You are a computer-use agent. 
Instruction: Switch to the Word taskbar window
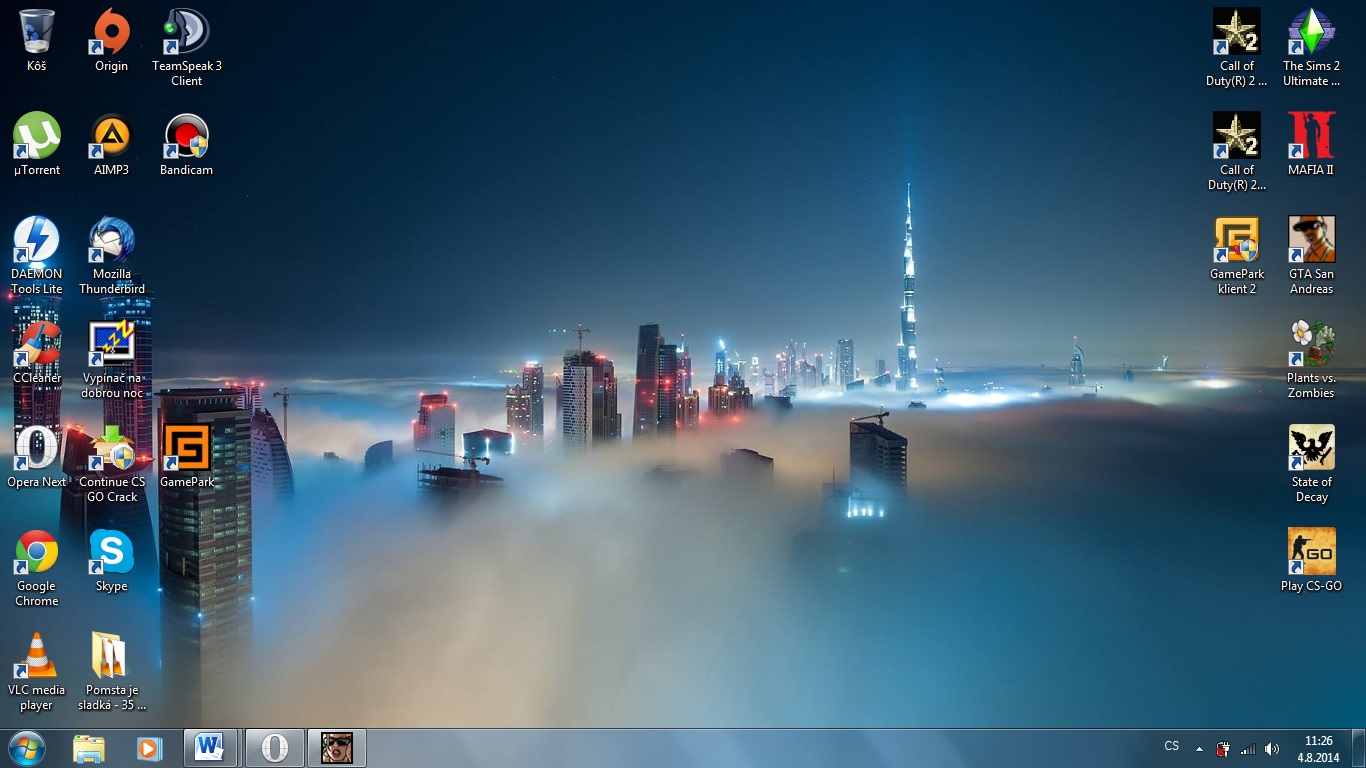(210, 748)
